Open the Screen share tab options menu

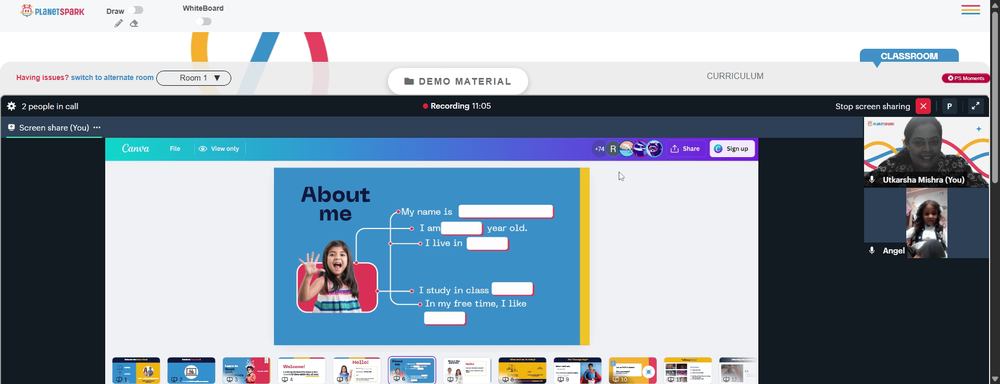click(x=97, y=128)
